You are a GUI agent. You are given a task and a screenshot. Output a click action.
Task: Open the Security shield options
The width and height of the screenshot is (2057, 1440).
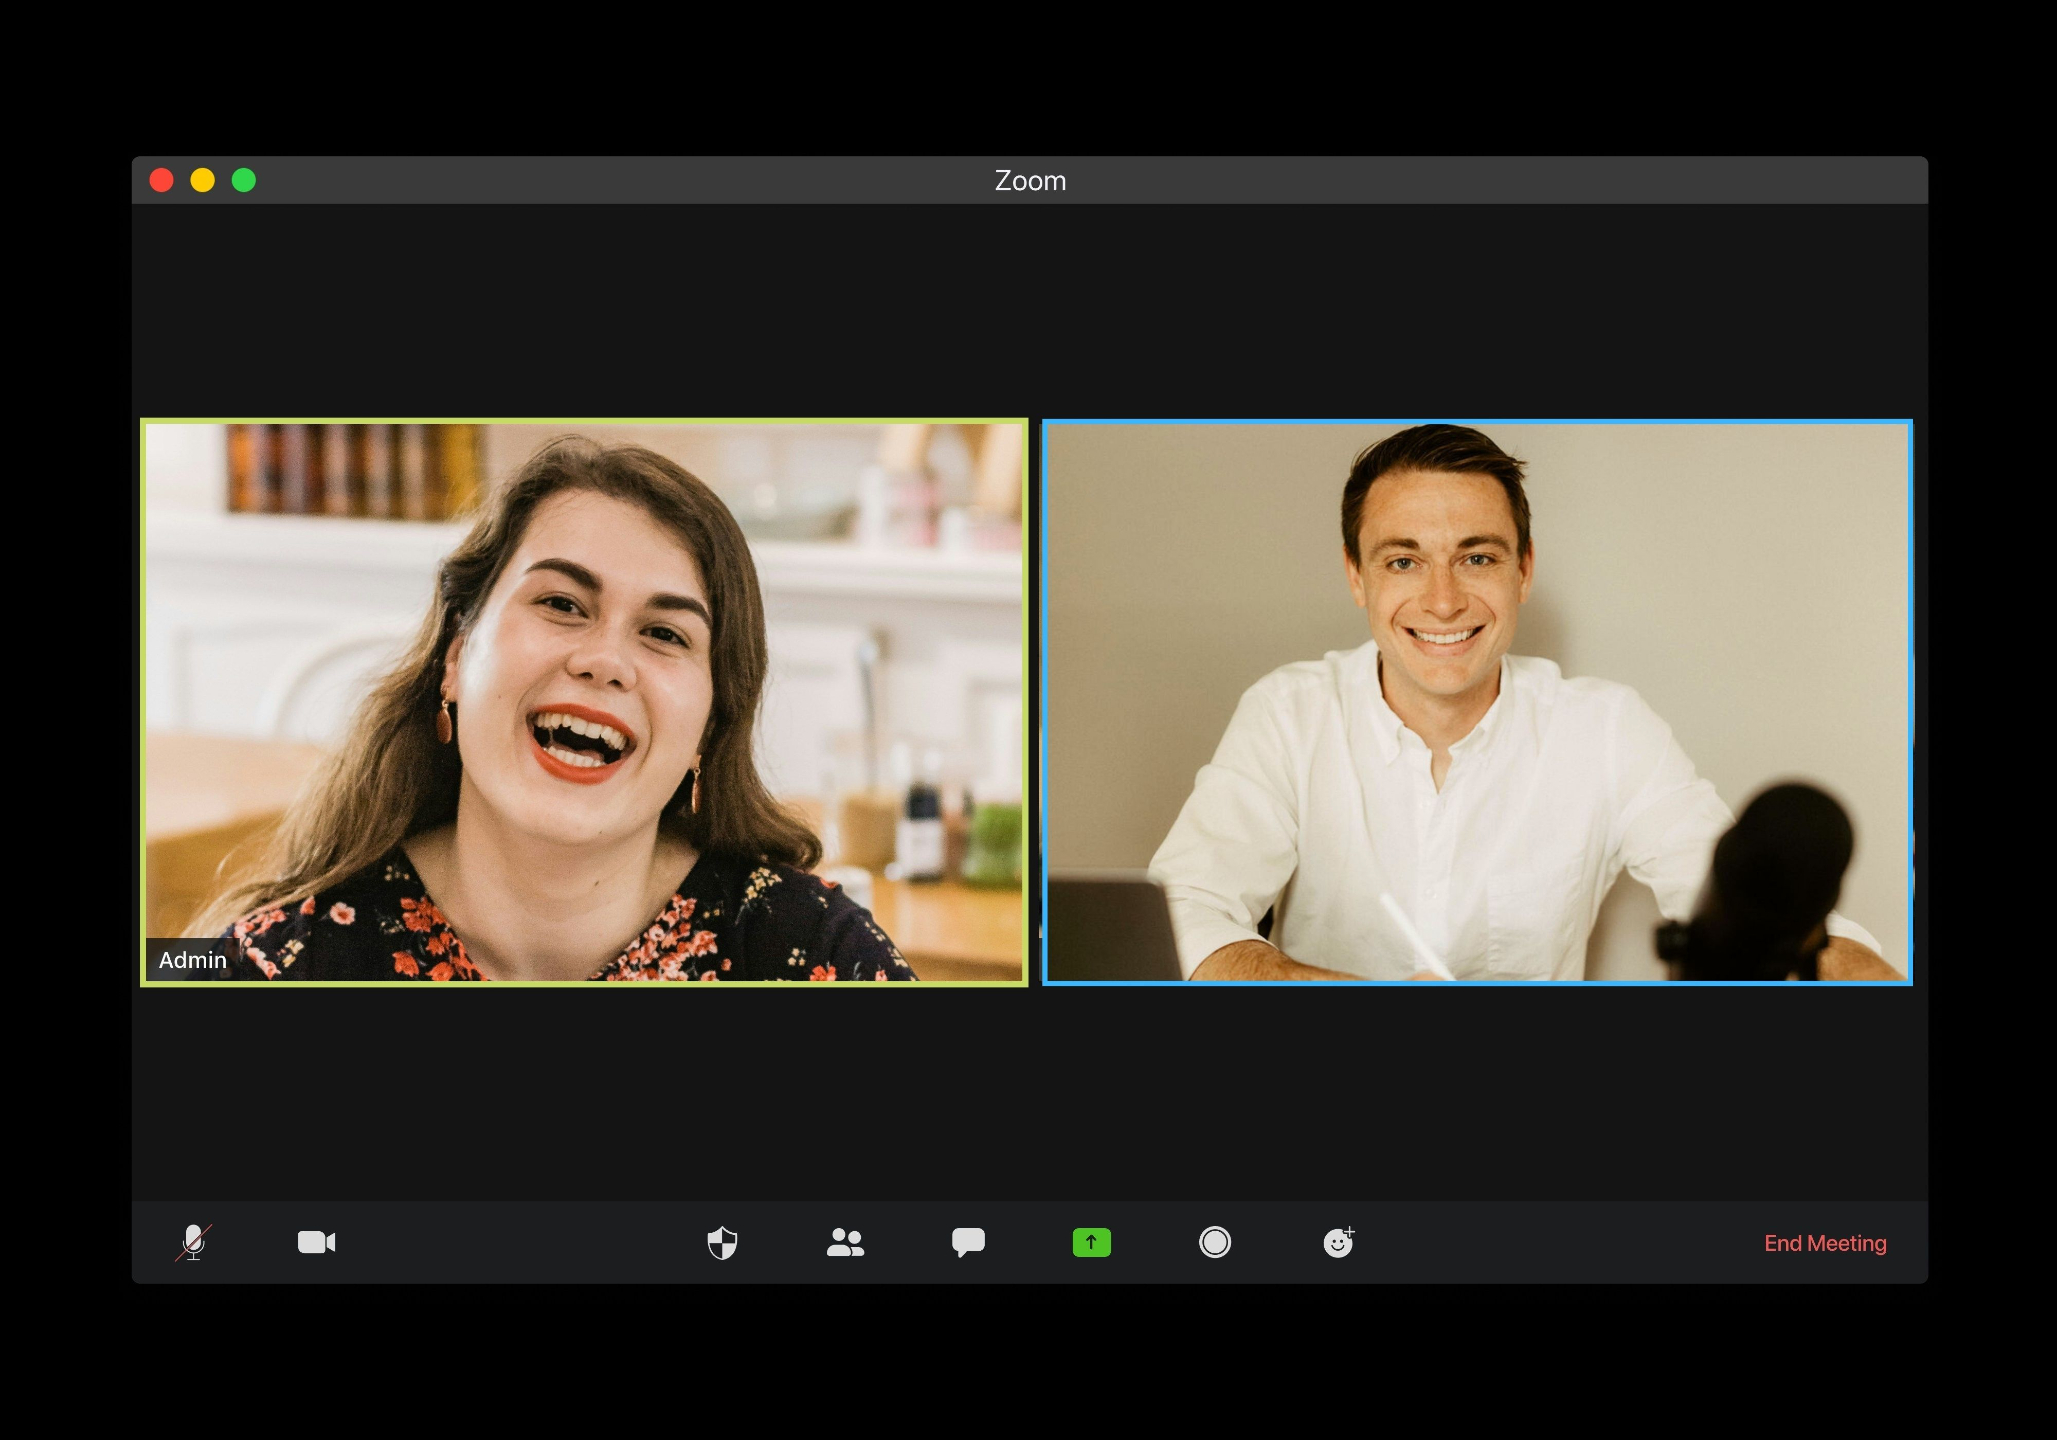[722, 1243]
